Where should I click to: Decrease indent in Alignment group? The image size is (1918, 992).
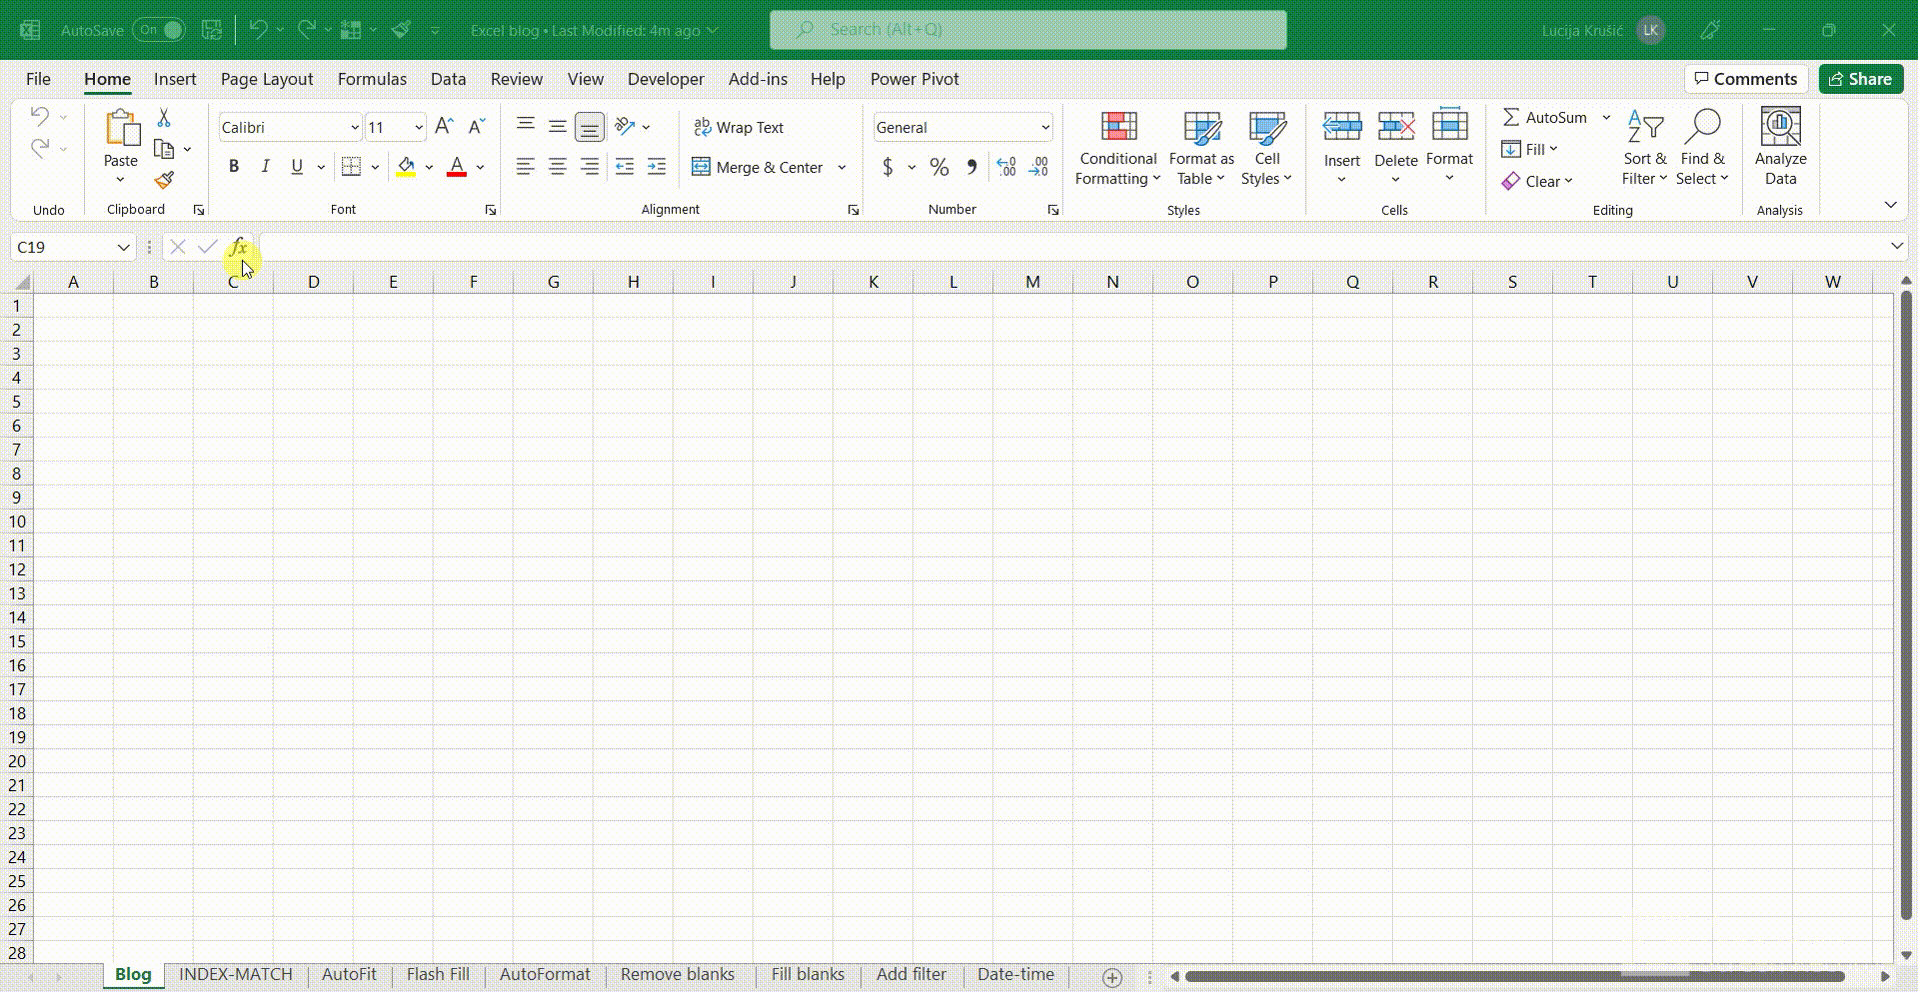pos(625,167)
